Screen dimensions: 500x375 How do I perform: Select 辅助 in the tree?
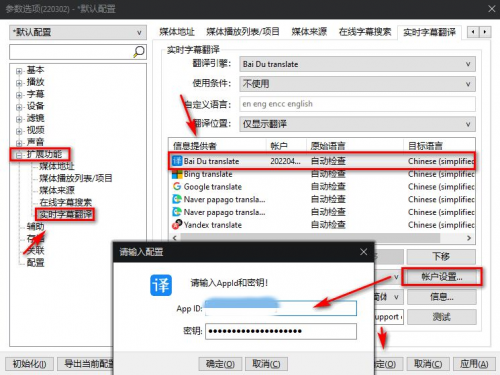(x=35, y=226)
